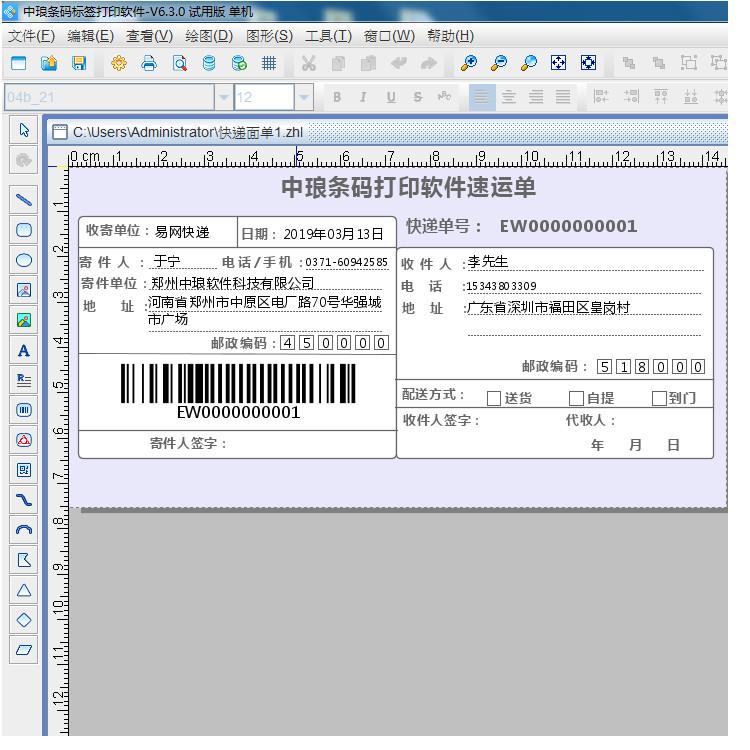This screenshot has height=750, width=750.
Task: Select the text A tool
Action: click(24, 351)
